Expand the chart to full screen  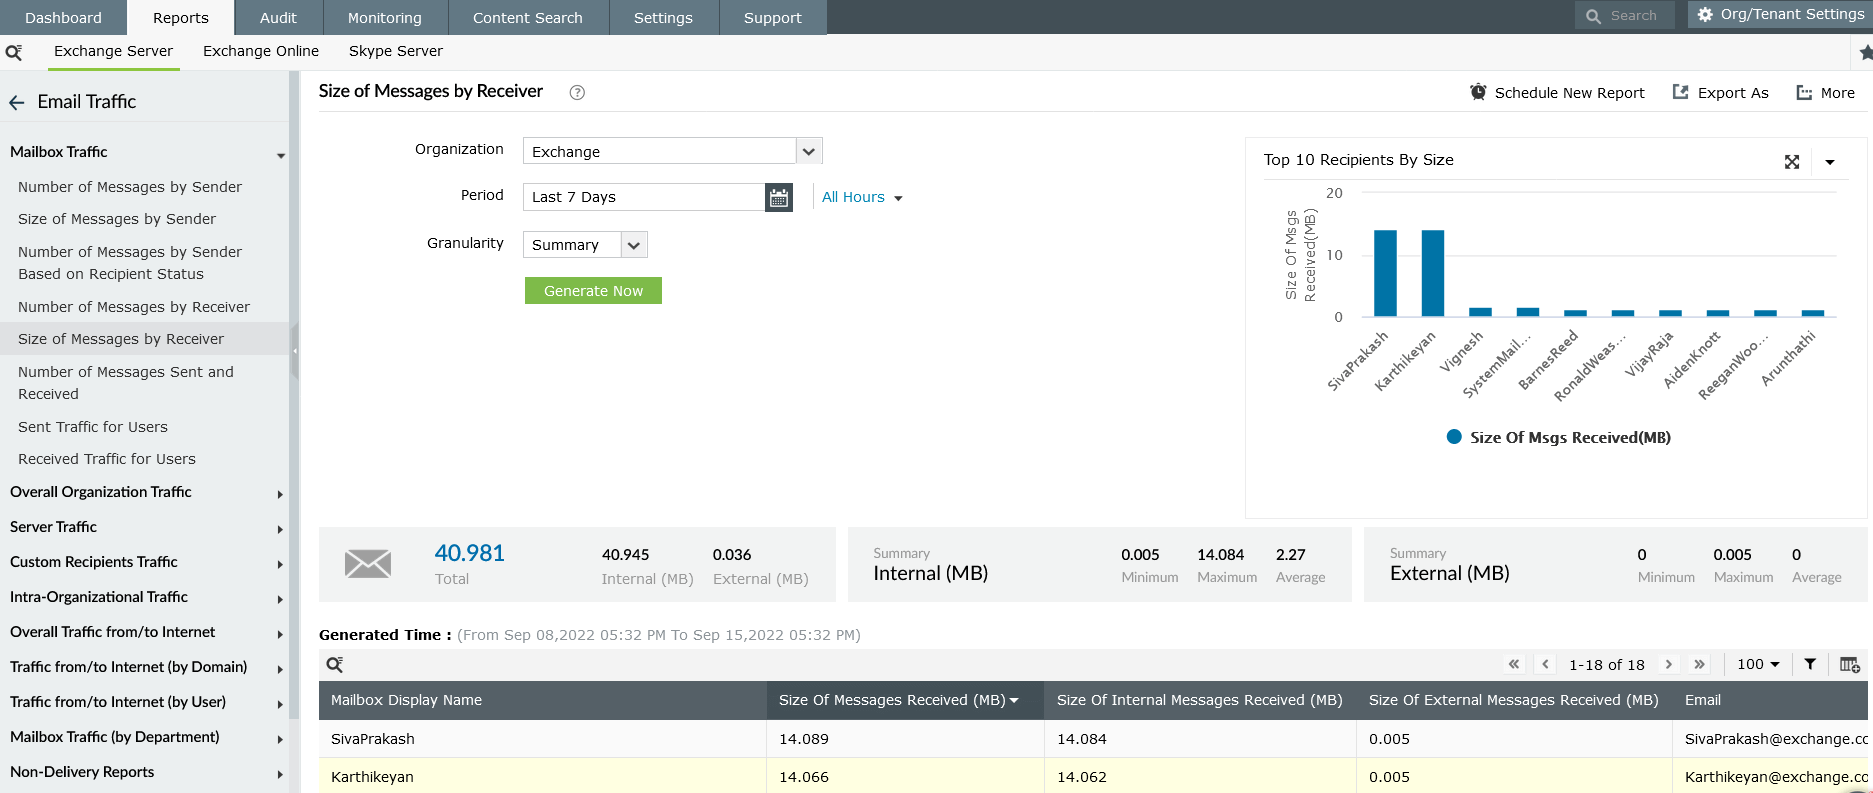tap(1792, 162)
